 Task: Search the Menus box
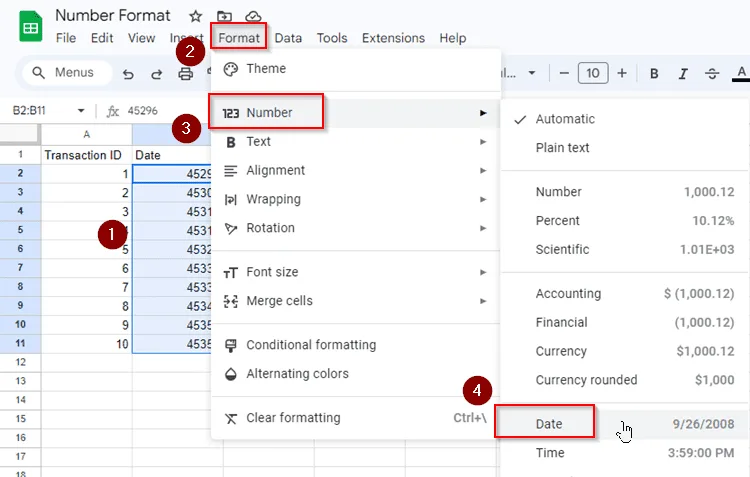pos(67,73)
